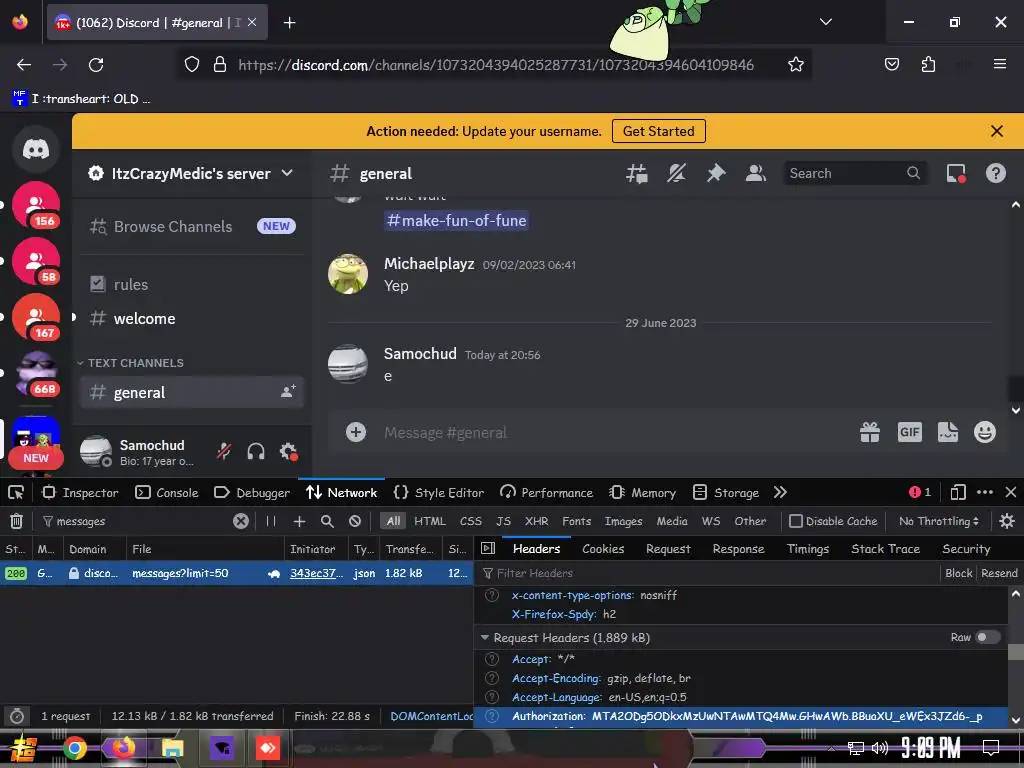Switch to Debugger tab

(x=251, y=492)
